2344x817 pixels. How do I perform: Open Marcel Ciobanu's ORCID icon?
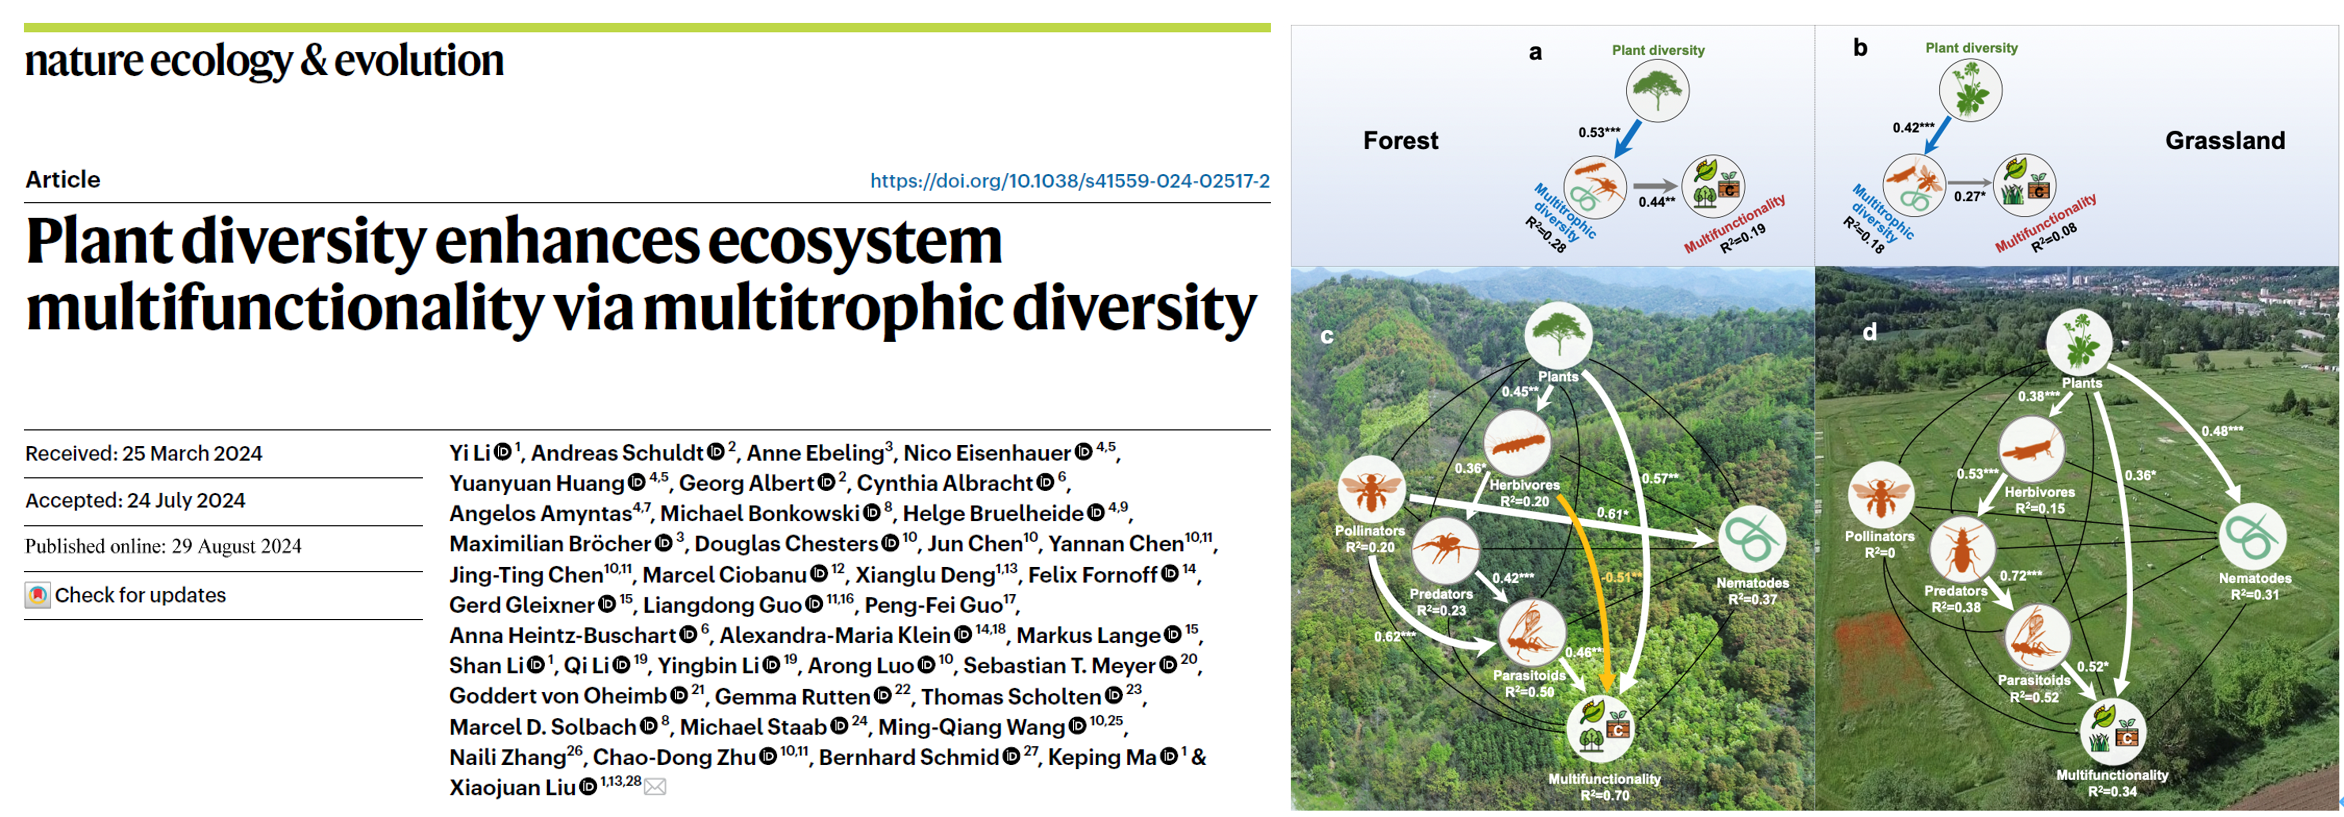tap(819, 574)
